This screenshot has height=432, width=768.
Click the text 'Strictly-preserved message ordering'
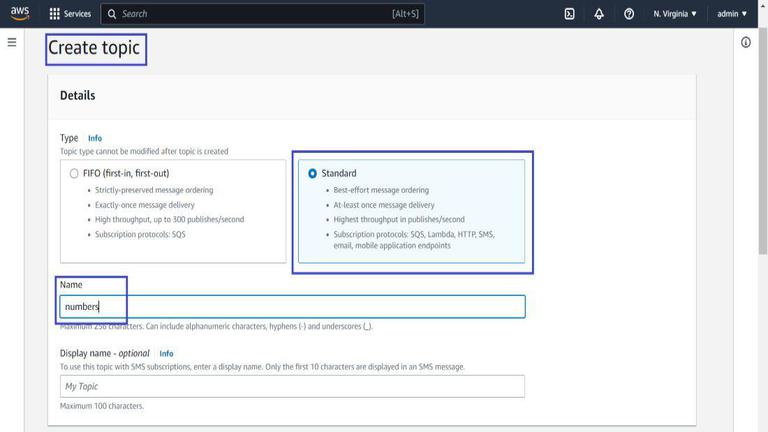154,190
